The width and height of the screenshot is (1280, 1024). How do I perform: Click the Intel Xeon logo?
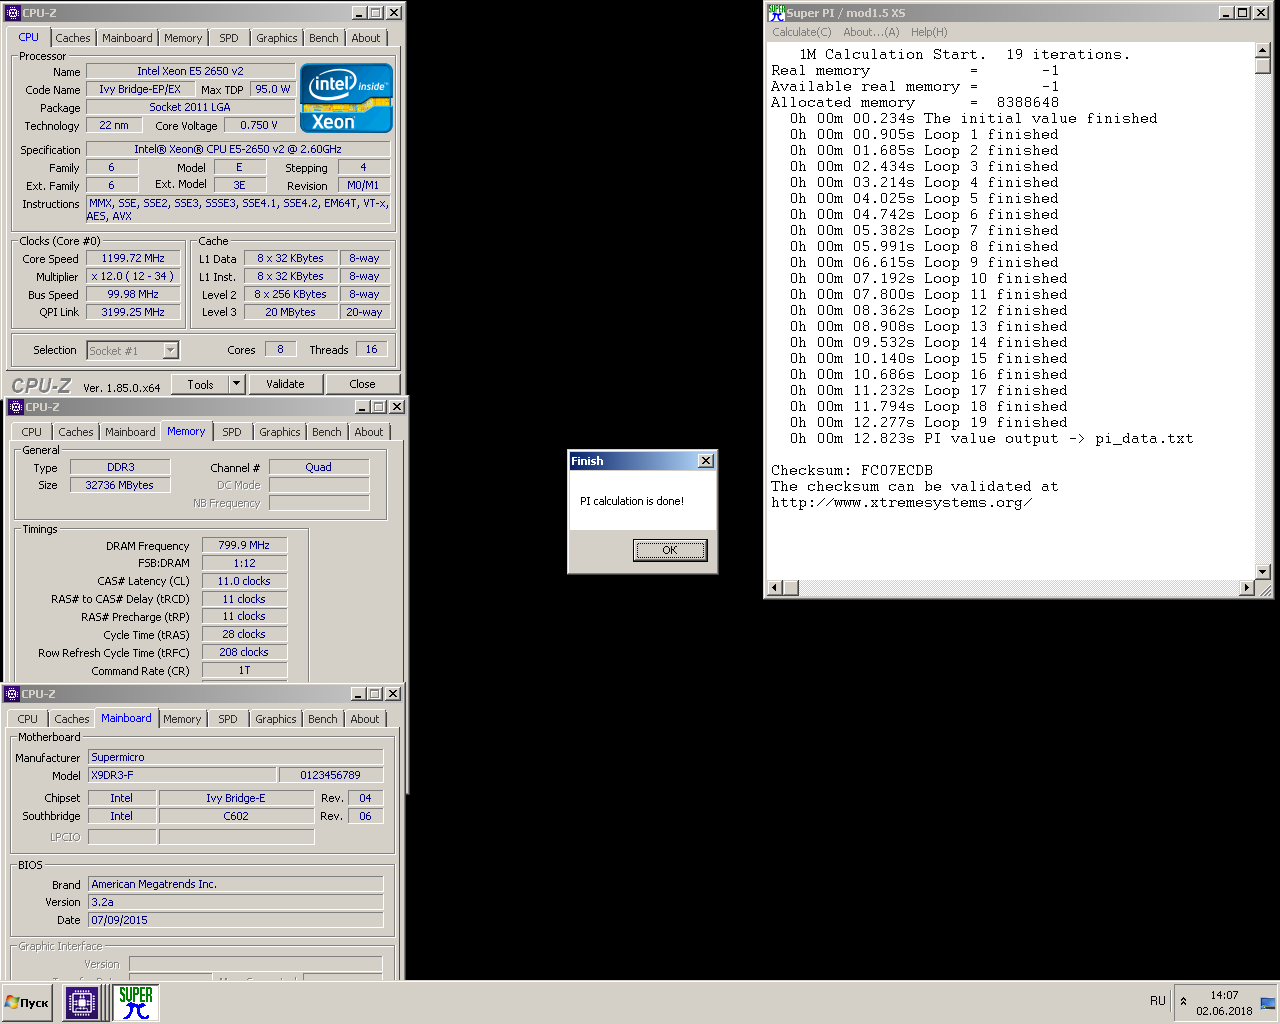click(346, 98)
